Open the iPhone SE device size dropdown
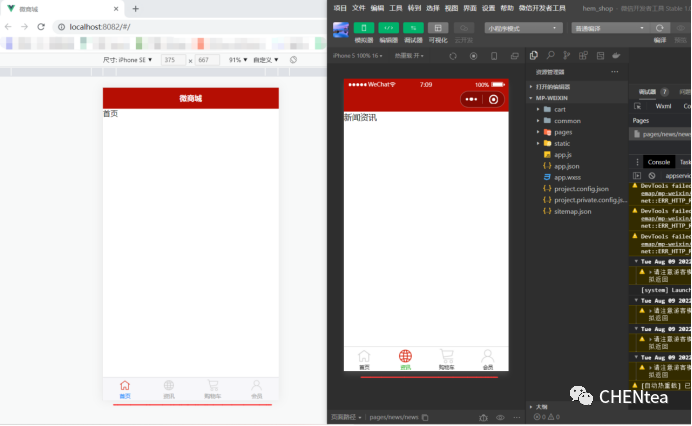692x426 pixels. click(129, 60)
